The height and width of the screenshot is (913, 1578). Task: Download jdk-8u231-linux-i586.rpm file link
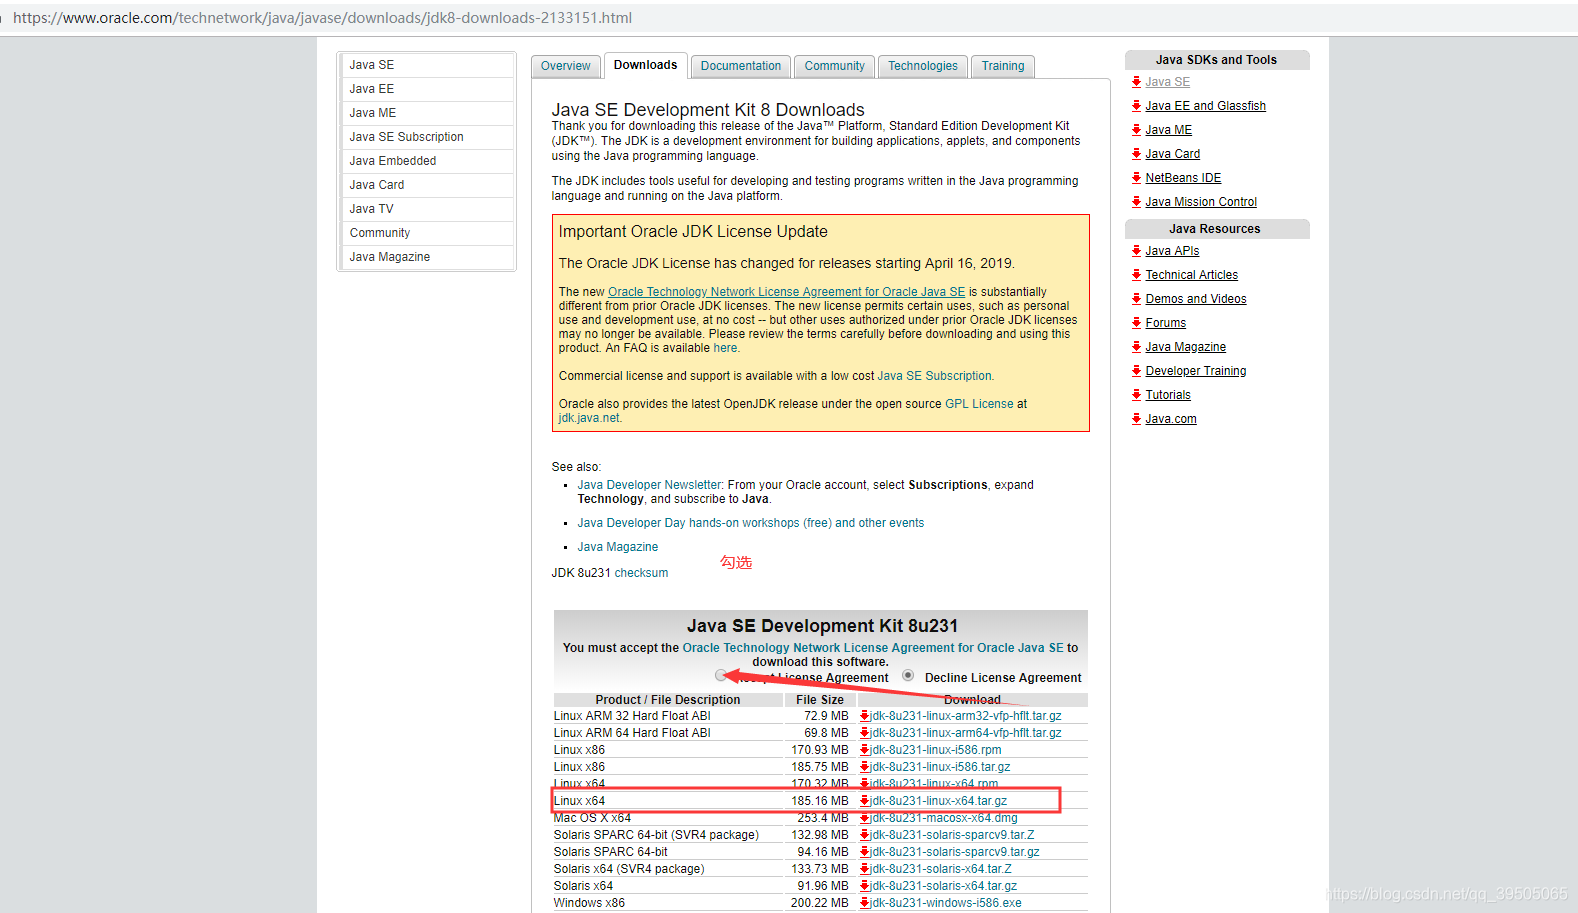(x=936, y=750)
